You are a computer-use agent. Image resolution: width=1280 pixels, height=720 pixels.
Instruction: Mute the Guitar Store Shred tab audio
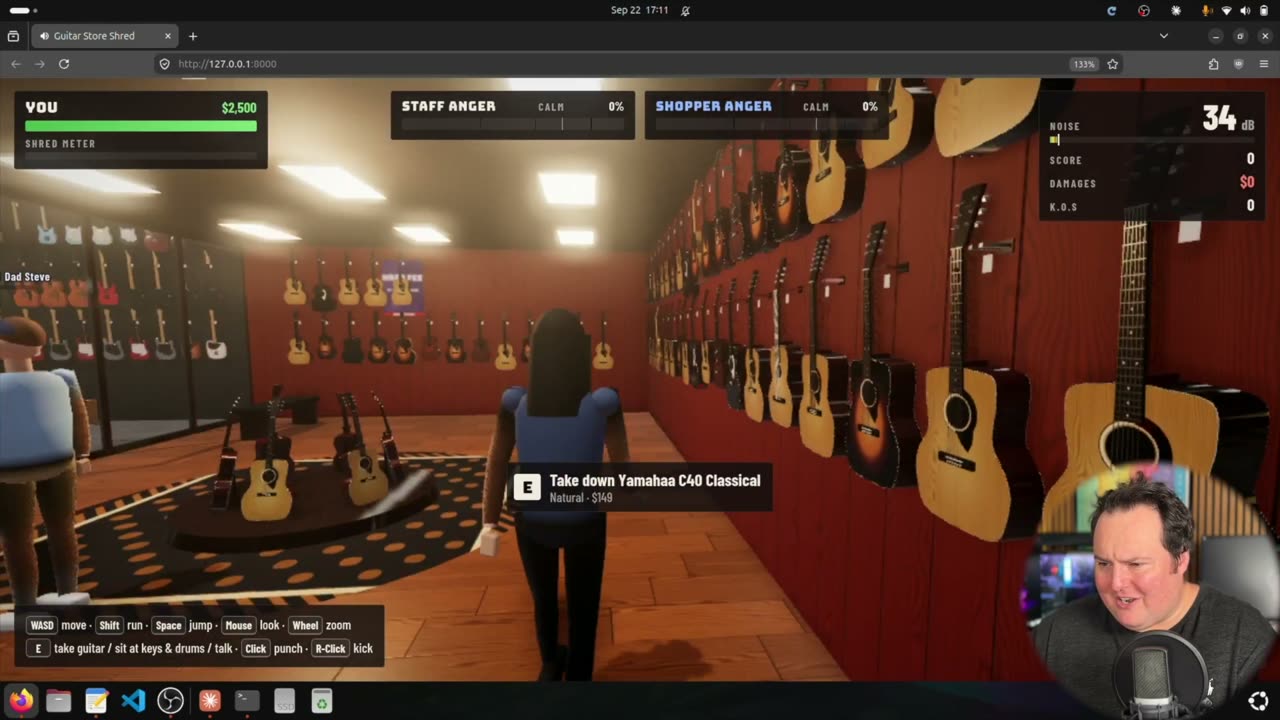click(45, 36)
